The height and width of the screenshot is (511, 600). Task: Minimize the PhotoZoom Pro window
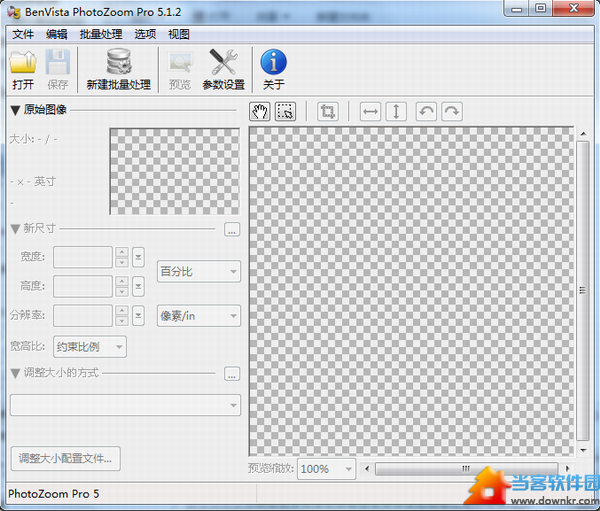coord(517,8)
